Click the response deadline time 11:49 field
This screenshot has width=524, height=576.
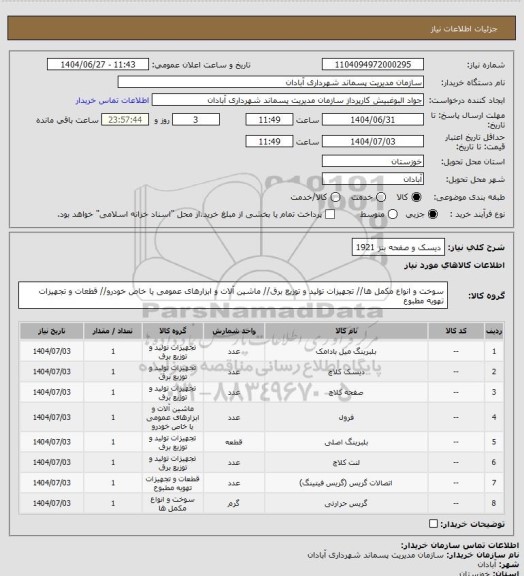269,120
